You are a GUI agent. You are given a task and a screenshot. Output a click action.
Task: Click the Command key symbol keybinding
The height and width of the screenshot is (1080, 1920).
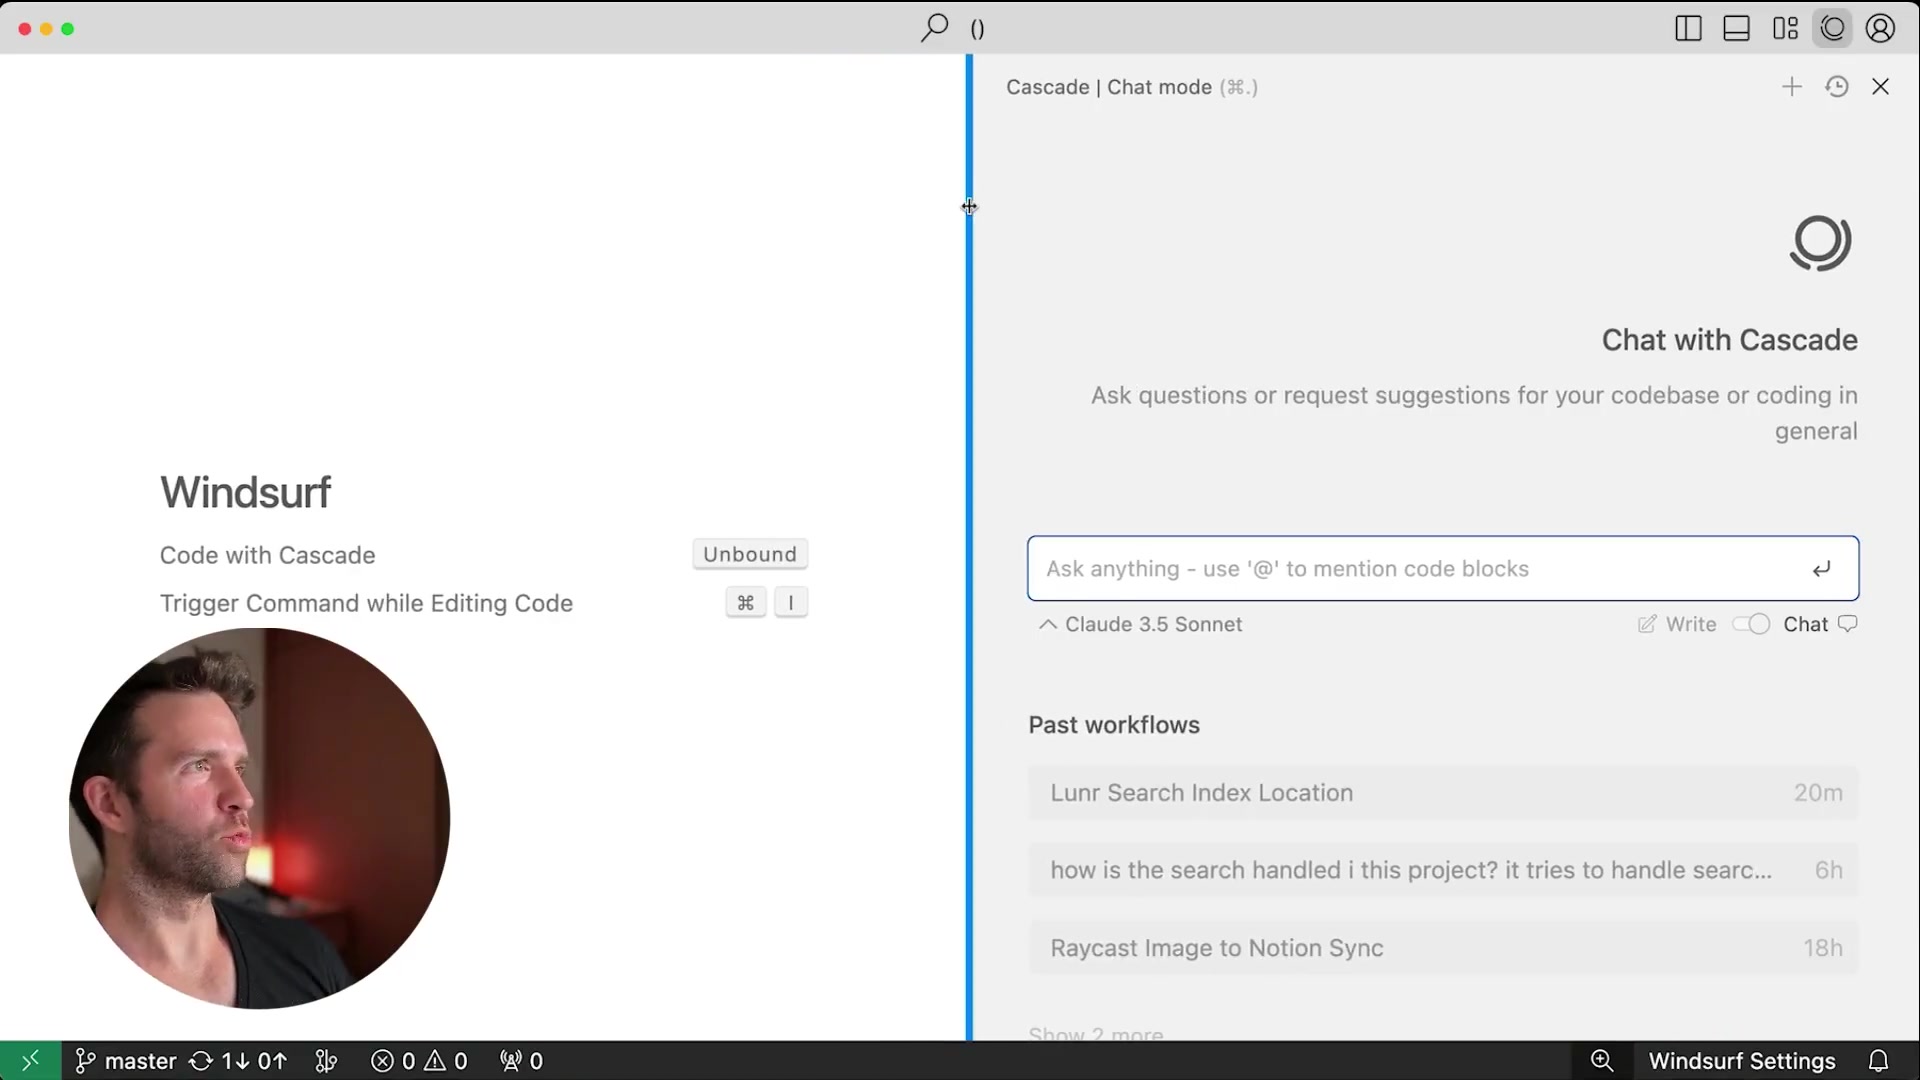[x=746, y=603]
